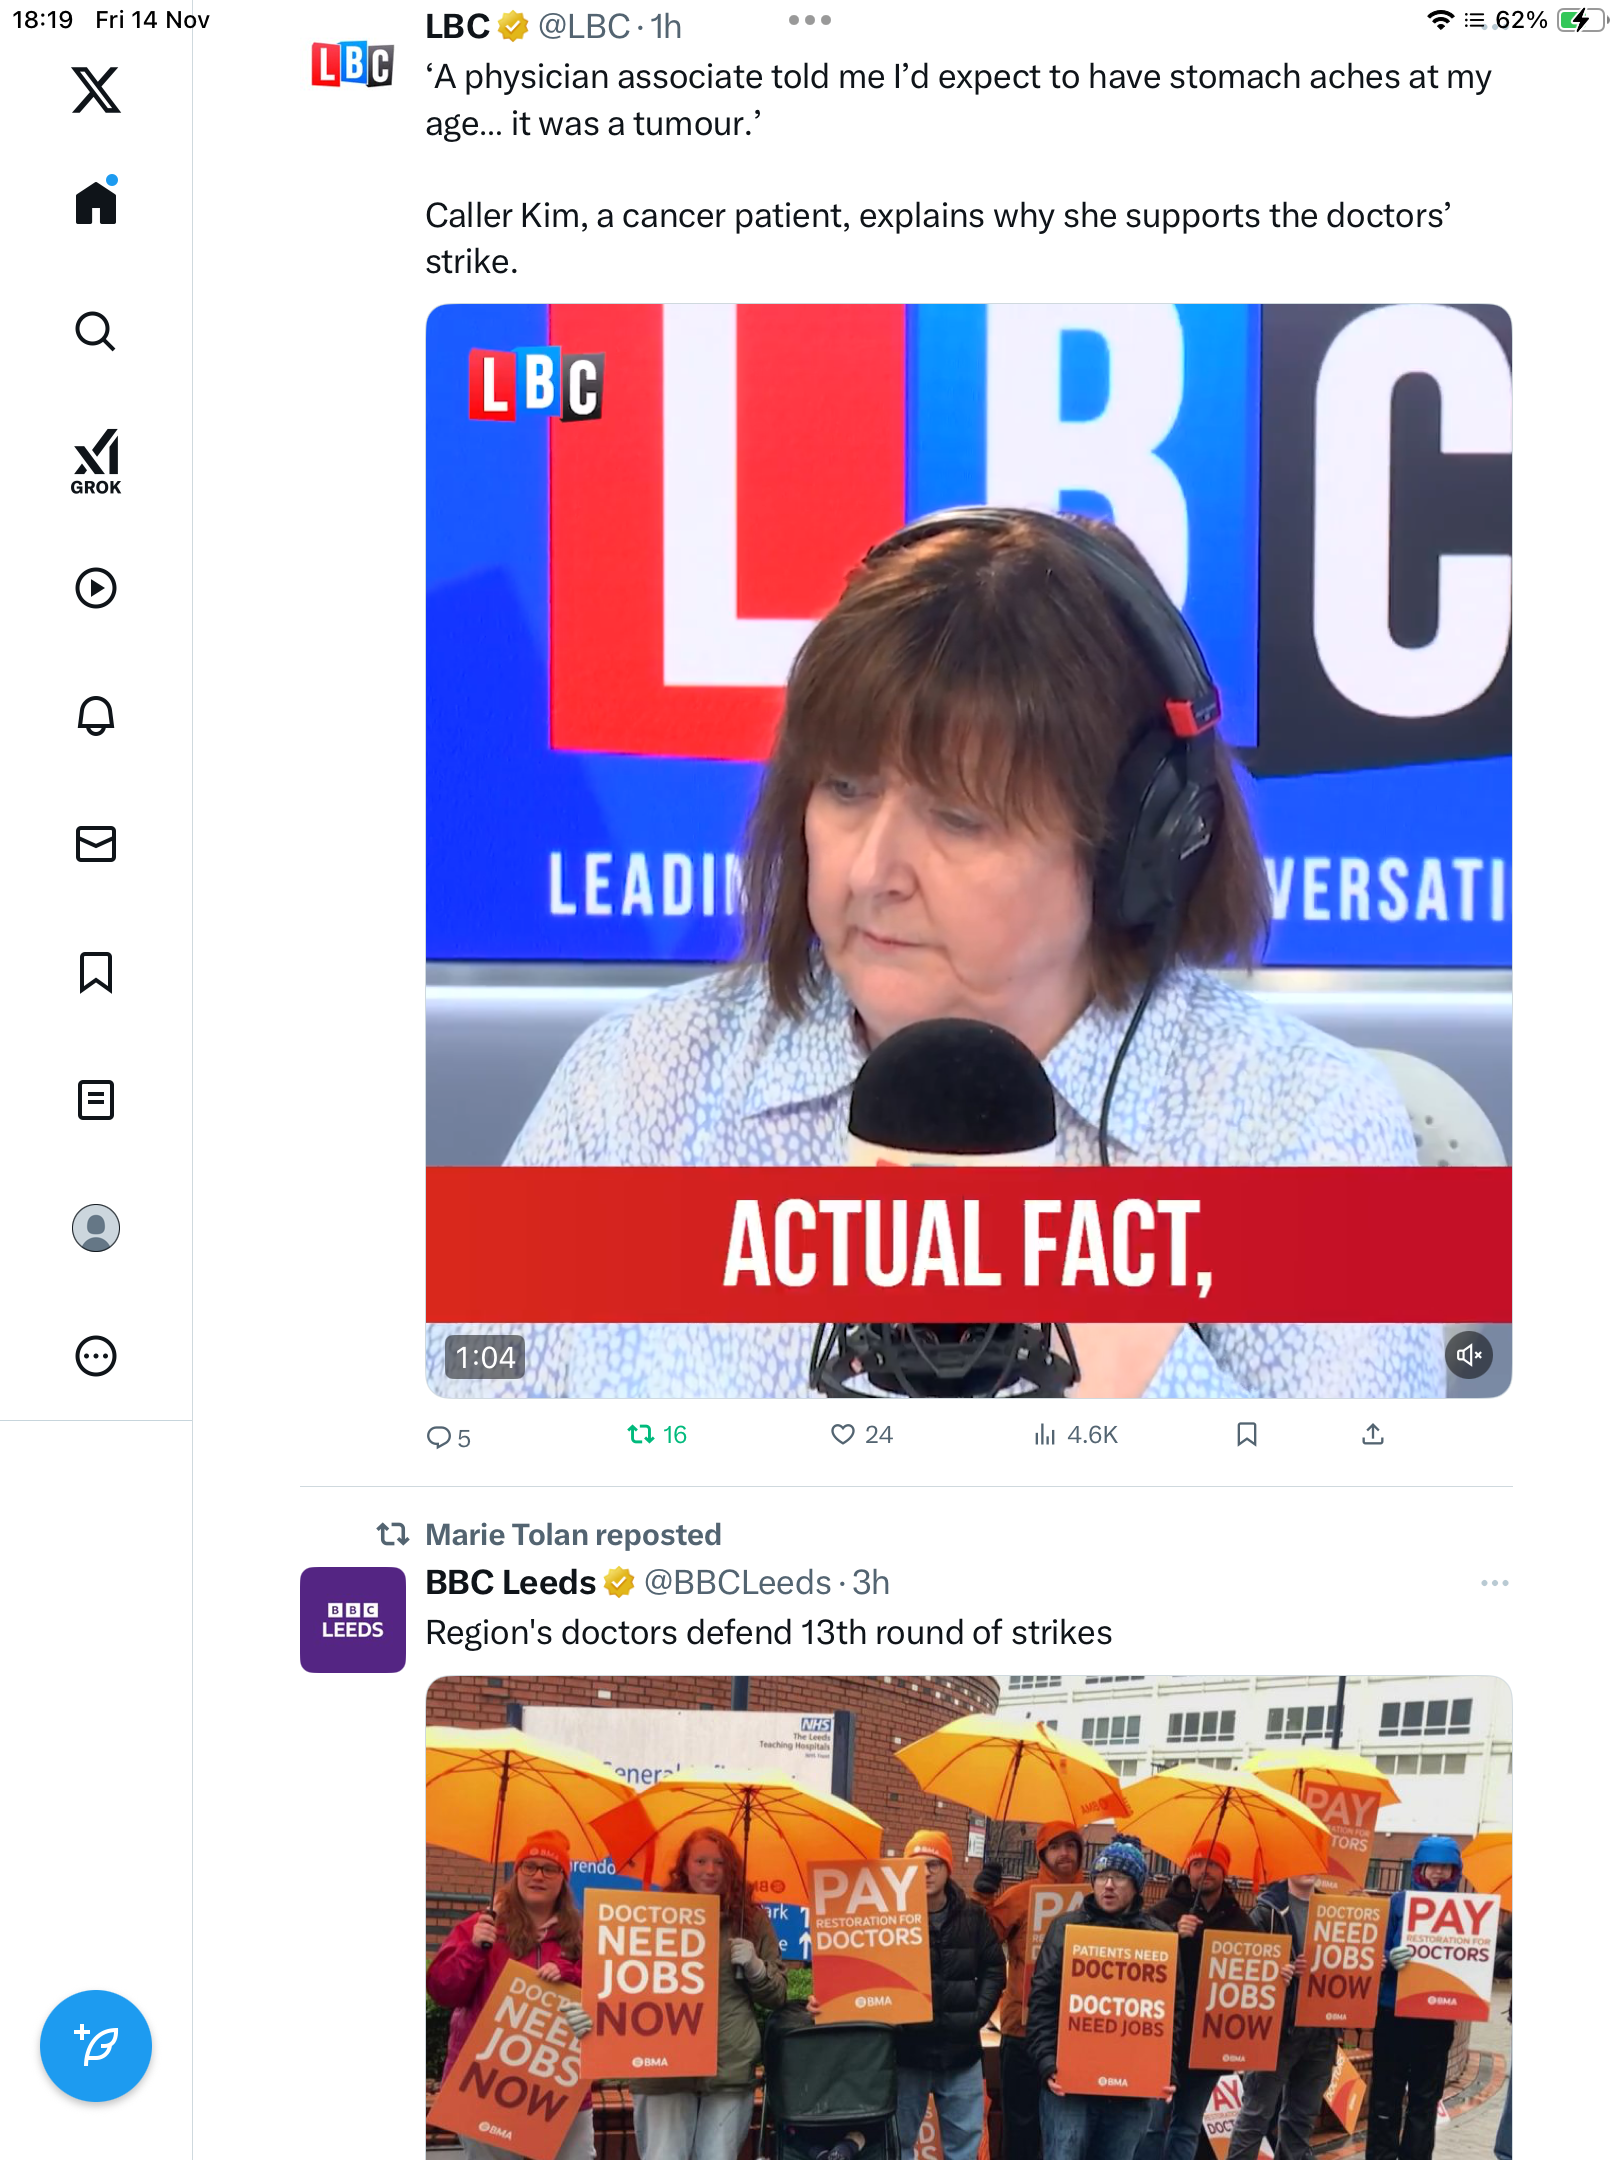
Task: Open Bookmarks in sidebar
Action: pyautogui.click(x=96, y=972)
